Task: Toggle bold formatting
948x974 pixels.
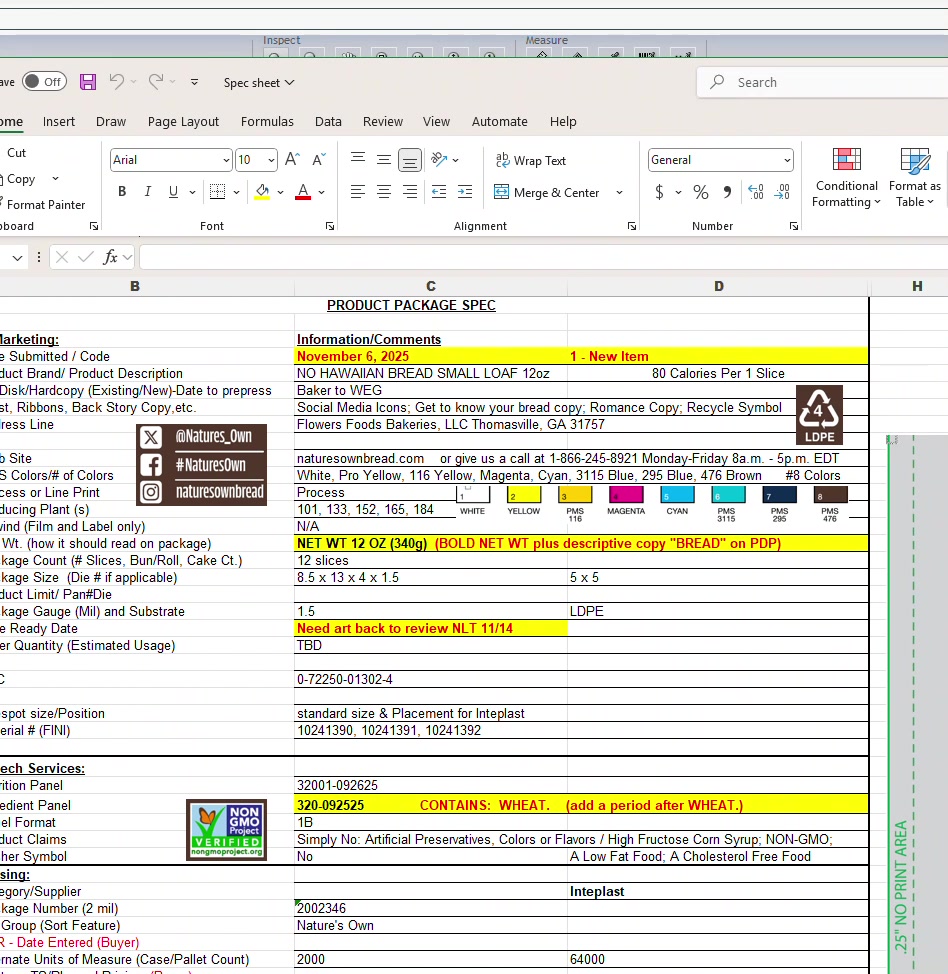Action: coord(122,191)
